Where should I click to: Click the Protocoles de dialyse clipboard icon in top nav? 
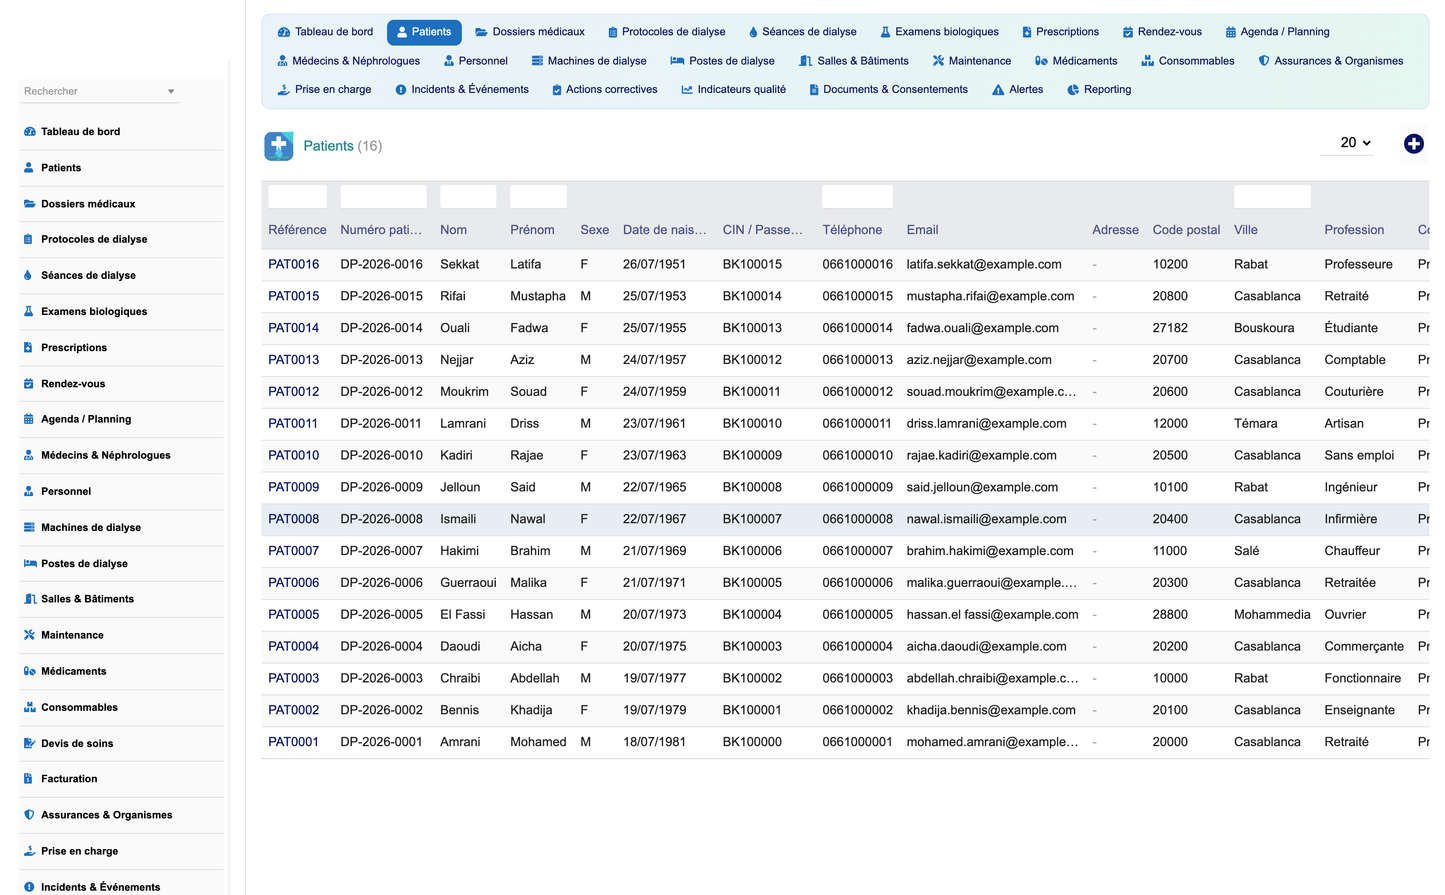click(613, 32)
